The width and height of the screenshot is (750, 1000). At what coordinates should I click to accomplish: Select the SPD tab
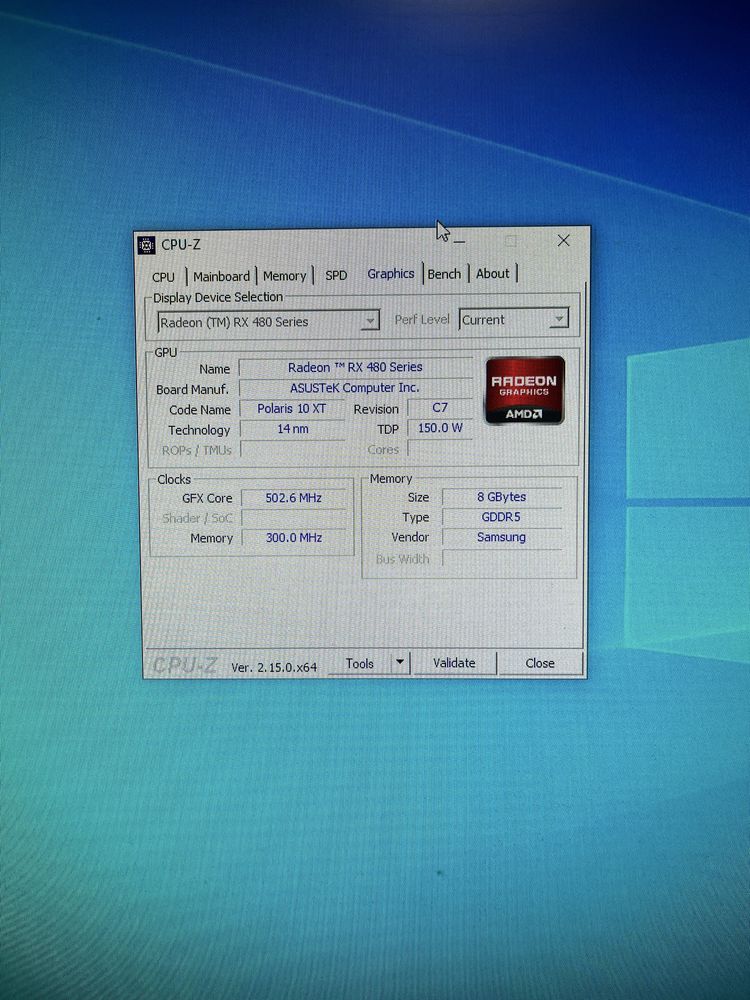pyautogui.click(x=336, y=275)
